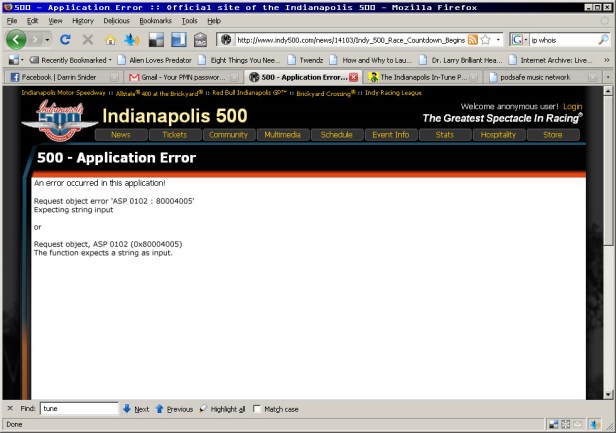Open the Bookmarks menu

click(x=155, y=20)
